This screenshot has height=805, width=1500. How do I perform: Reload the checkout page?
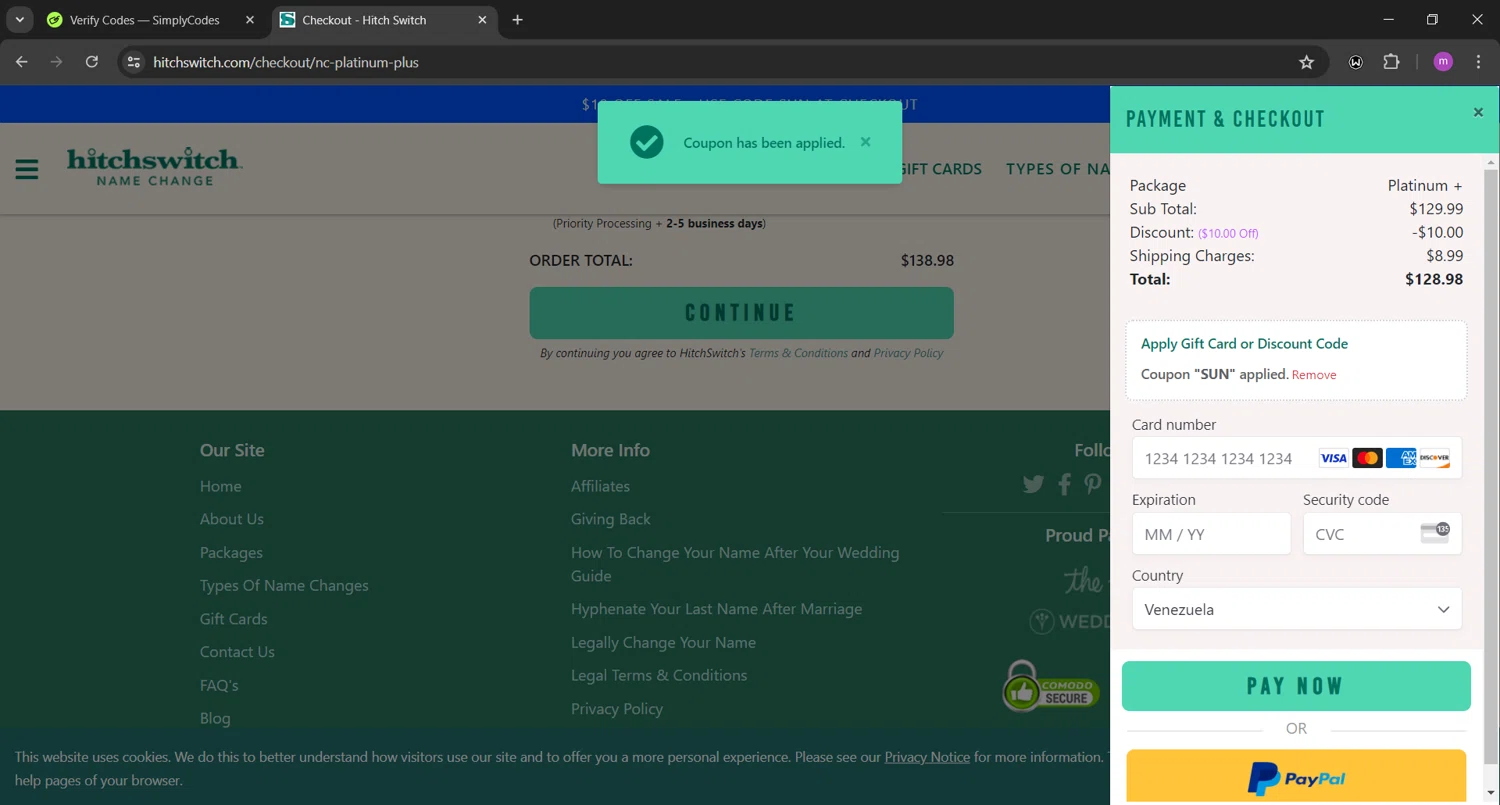[x=92, y=62]
